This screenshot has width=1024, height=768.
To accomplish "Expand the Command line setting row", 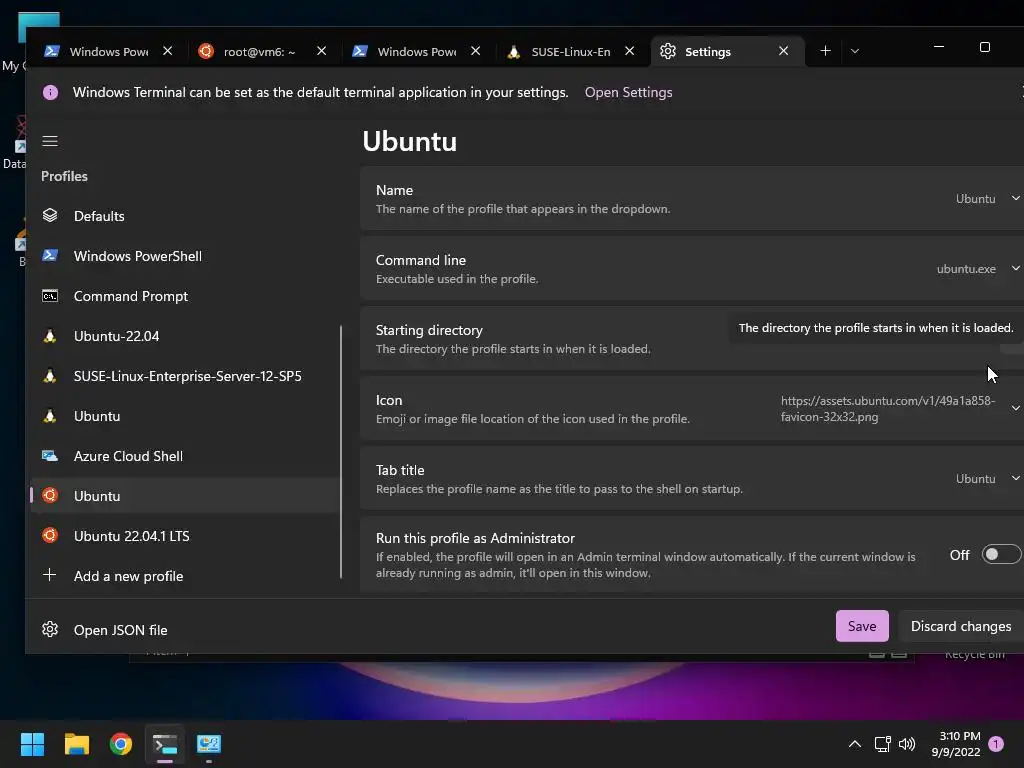I will (692, 268).
